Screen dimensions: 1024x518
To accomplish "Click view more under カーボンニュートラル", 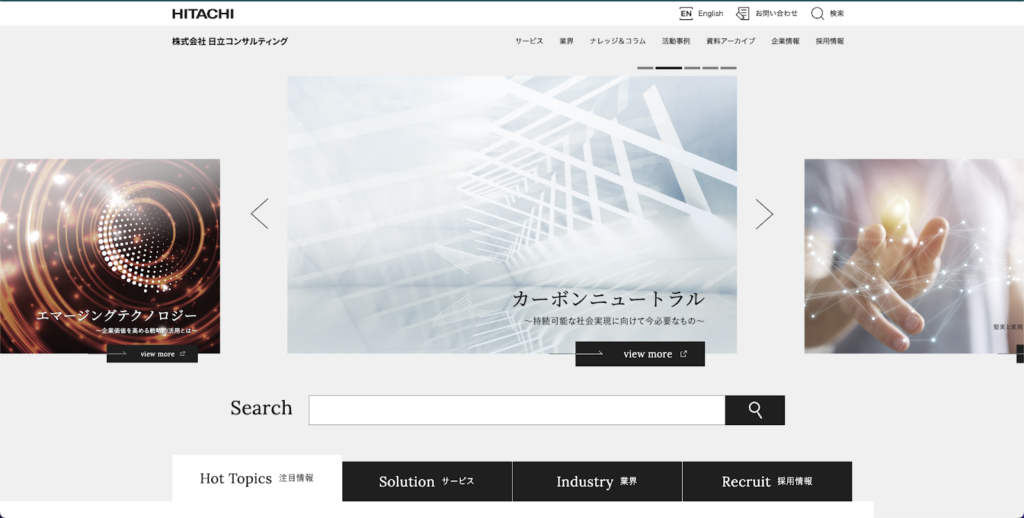I will point(640,354).
